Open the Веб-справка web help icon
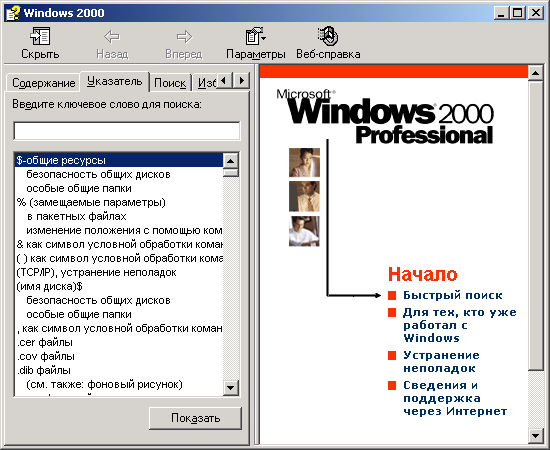Image resolution: width=550 pixels, height=450 pixels. [x=328, y=36]
